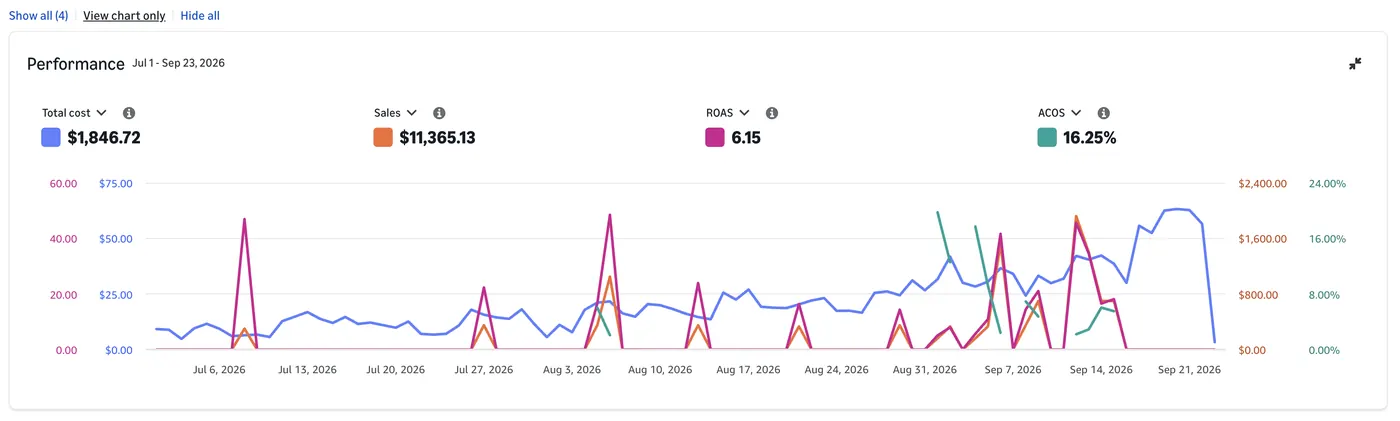Click the 6.15 ROAS value
The width and height of the screenshot is (1400, 421).
(746, 138)
